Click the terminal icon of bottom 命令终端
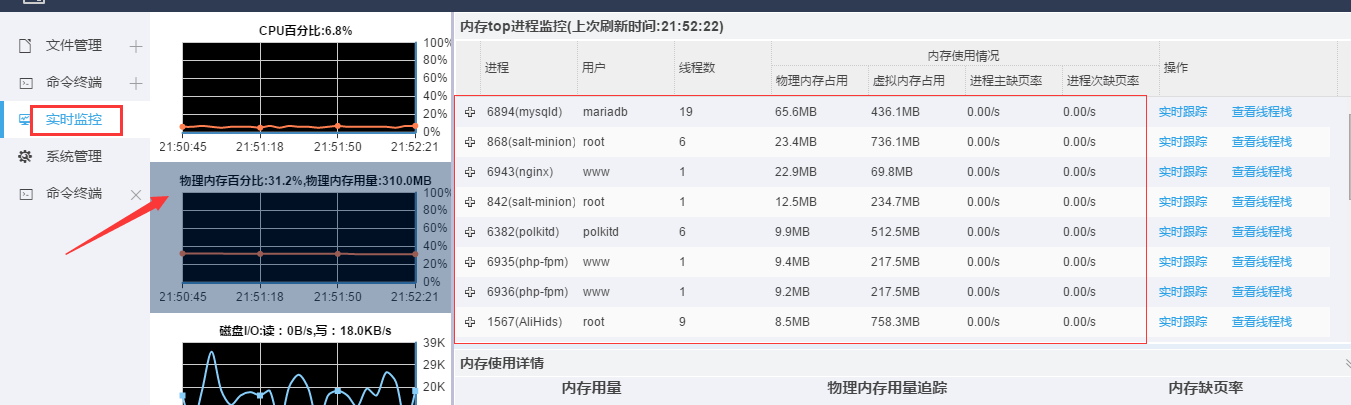The image size is (1351, 405). click(26, 194)
